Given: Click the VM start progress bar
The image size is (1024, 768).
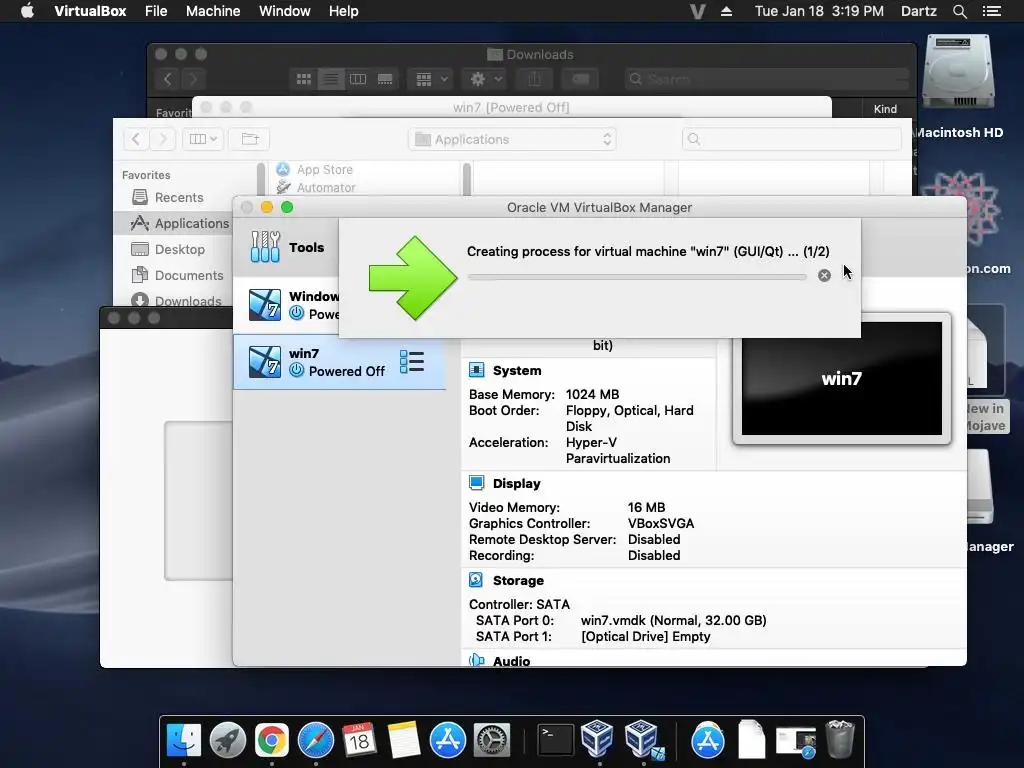Looking at the screenshot, I should click(x=637, y=277).
